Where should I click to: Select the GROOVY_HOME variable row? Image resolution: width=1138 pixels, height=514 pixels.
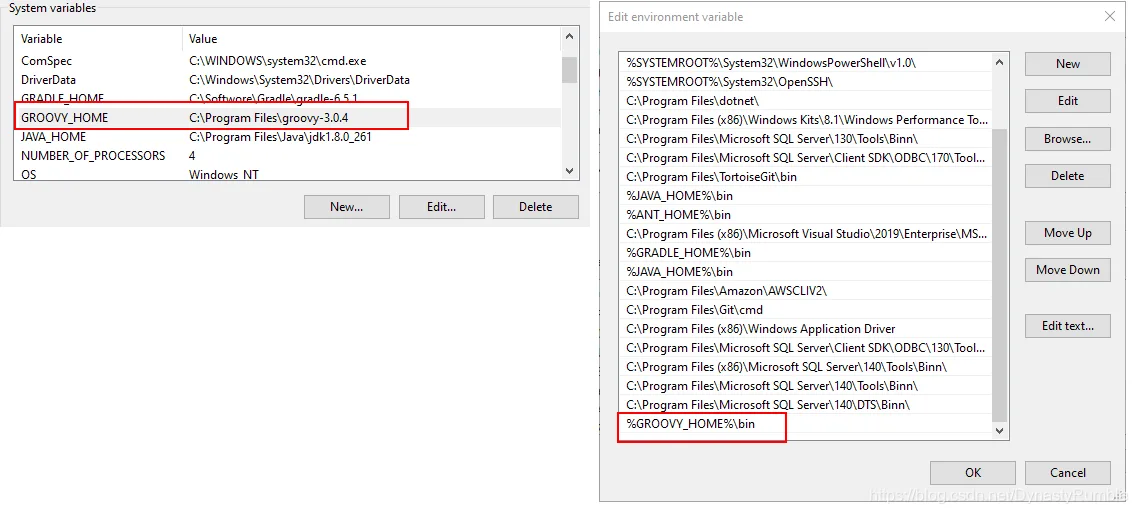[x=287, y=118]
